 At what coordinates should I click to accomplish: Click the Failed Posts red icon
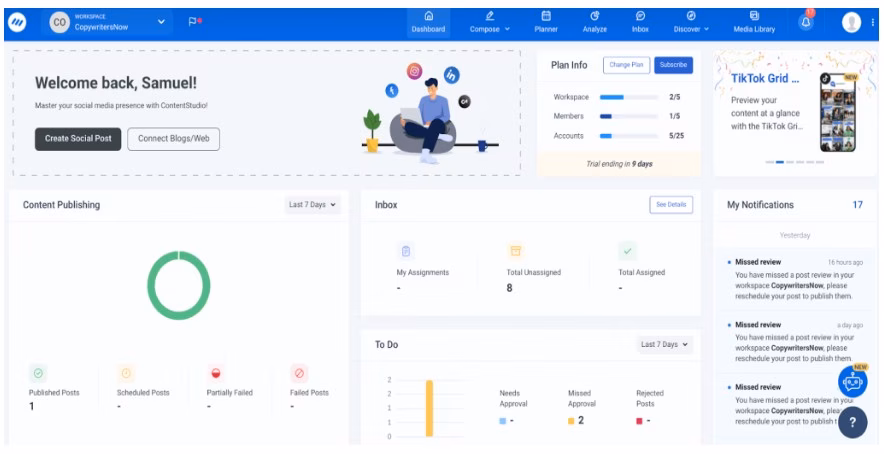pos(299,373)
